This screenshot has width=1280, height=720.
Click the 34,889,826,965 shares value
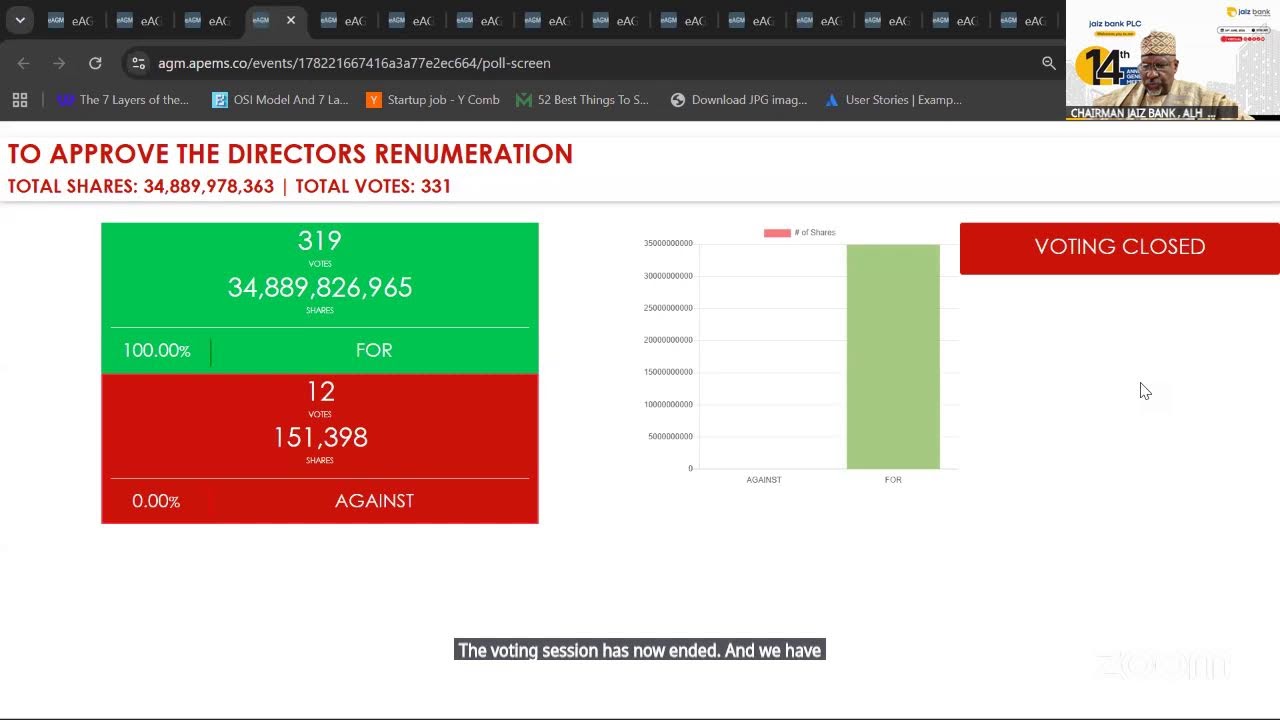click(320, 288)
